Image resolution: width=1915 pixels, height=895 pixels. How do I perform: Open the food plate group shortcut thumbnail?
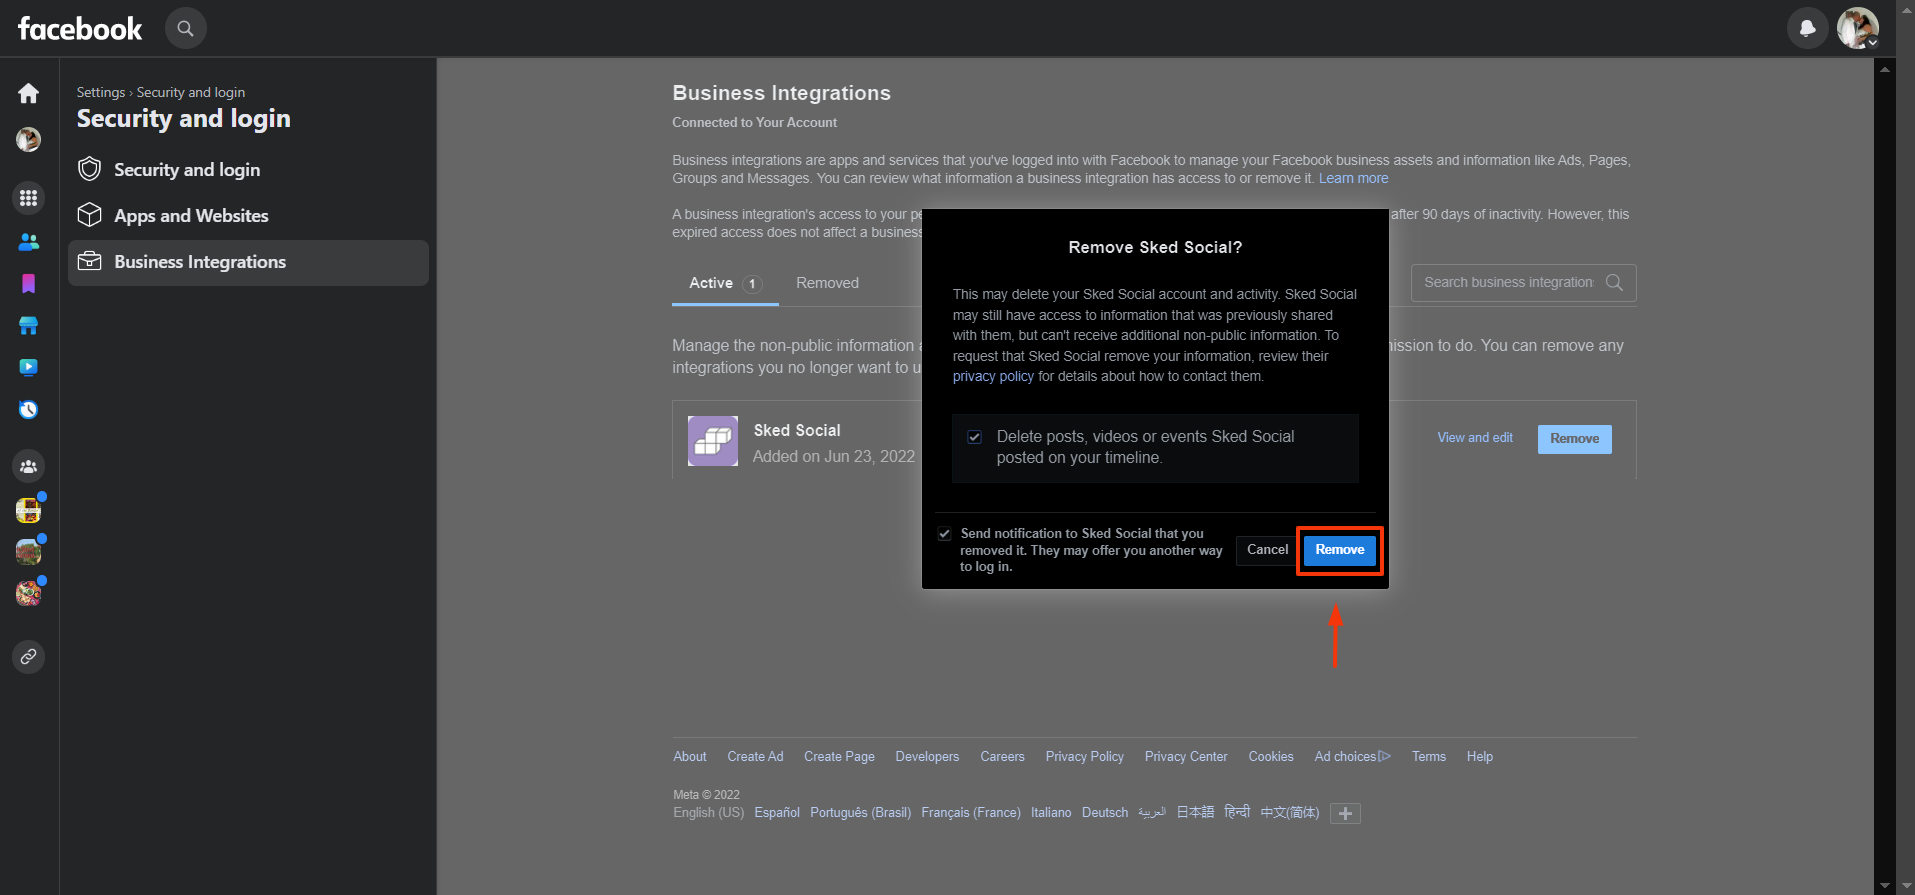click(x=29, y=594)
